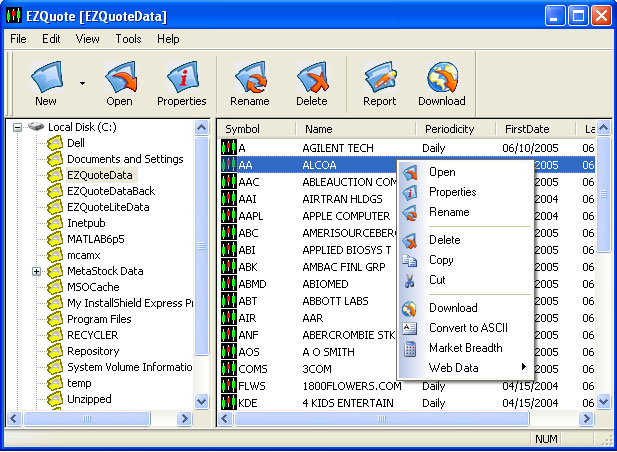Choose Open in the context menu
617x452 pixels.
point(466,172)
